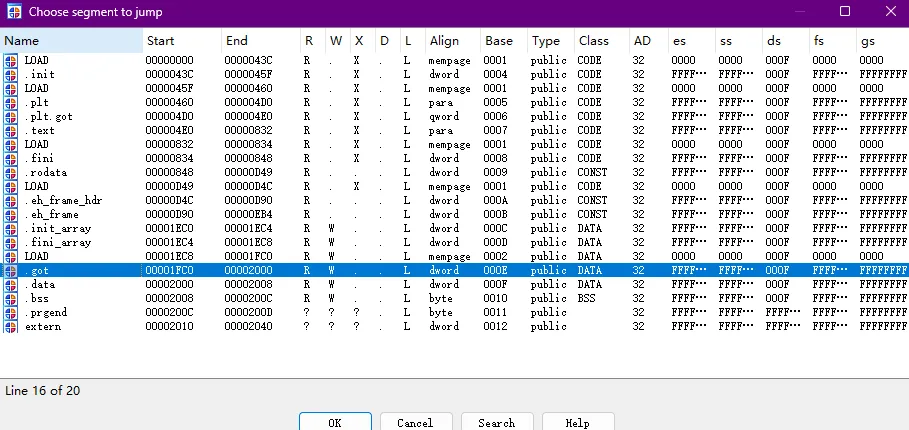Click the segment icon beside .text
This screenshot has height=430, width=909.
point(10,130)
